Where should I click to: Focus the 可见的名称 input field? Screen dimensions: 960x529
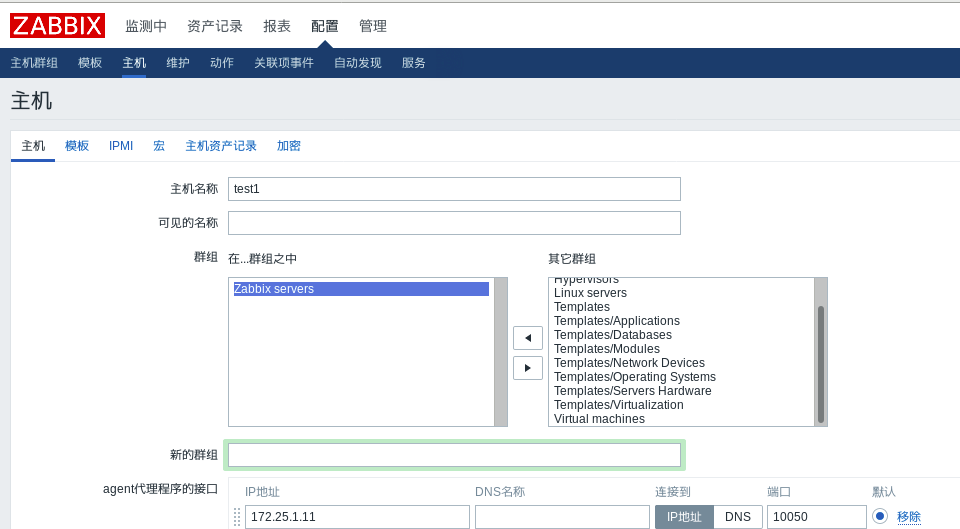[x=454, y=223]
